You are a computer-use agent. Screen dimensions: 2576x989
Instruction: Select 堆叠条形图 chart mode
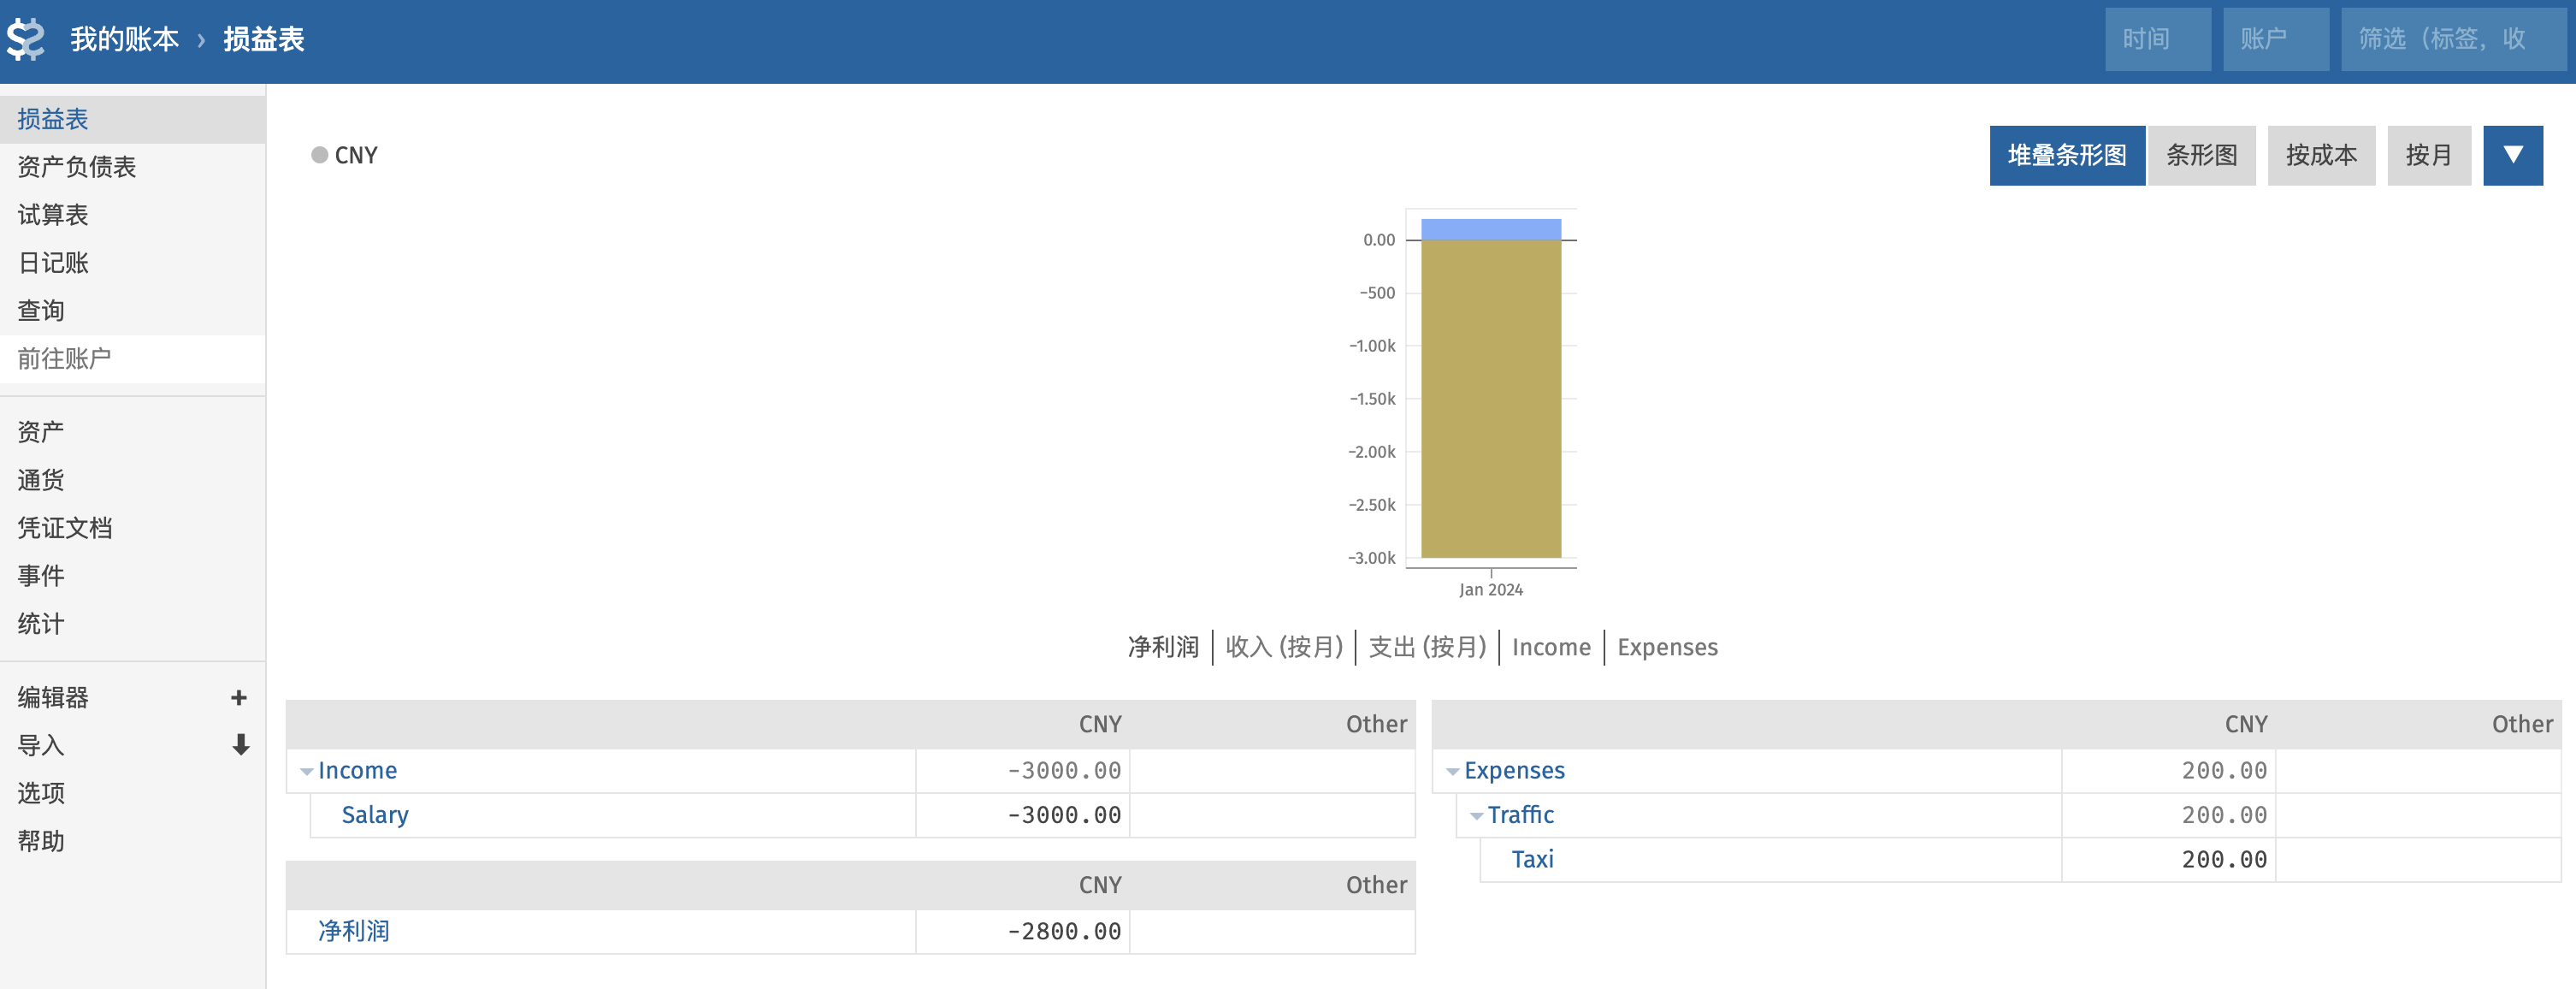[x=2067, y=155]
